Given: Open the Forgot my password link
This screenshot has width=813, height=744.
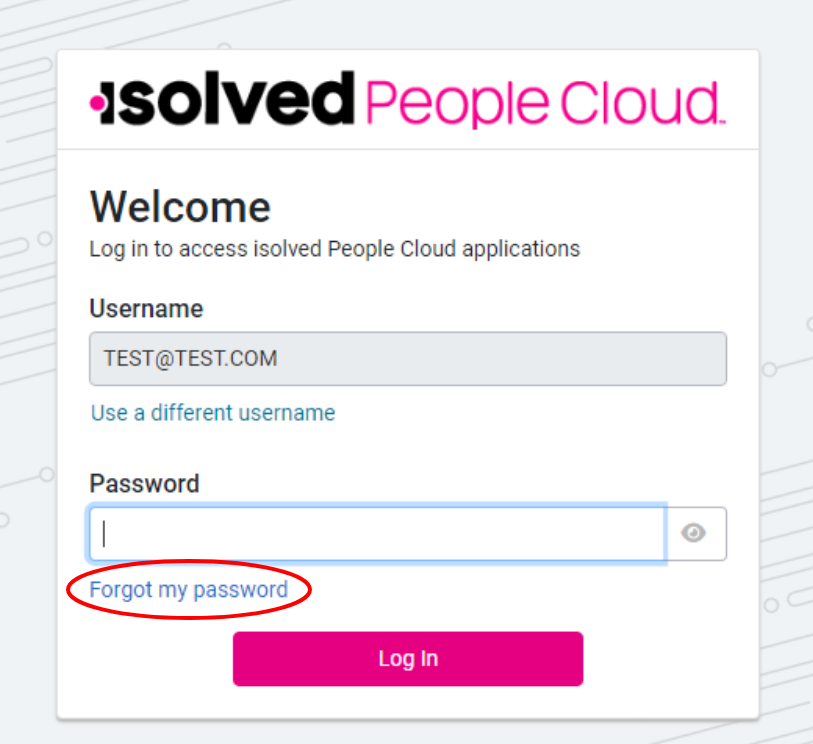Looking at the screenshot, I should pyautogui.click(x=188, y=589).
